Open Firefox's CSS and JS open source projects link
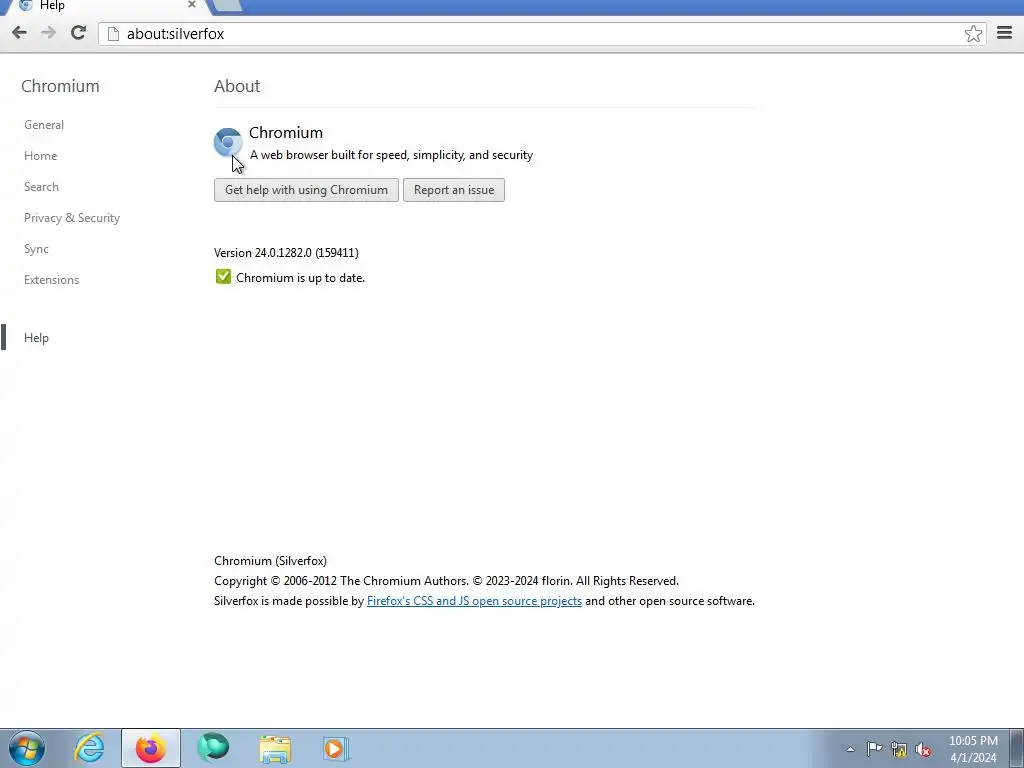The height and width of the screenshot is (768, 1024). click(x=474, y=601)
